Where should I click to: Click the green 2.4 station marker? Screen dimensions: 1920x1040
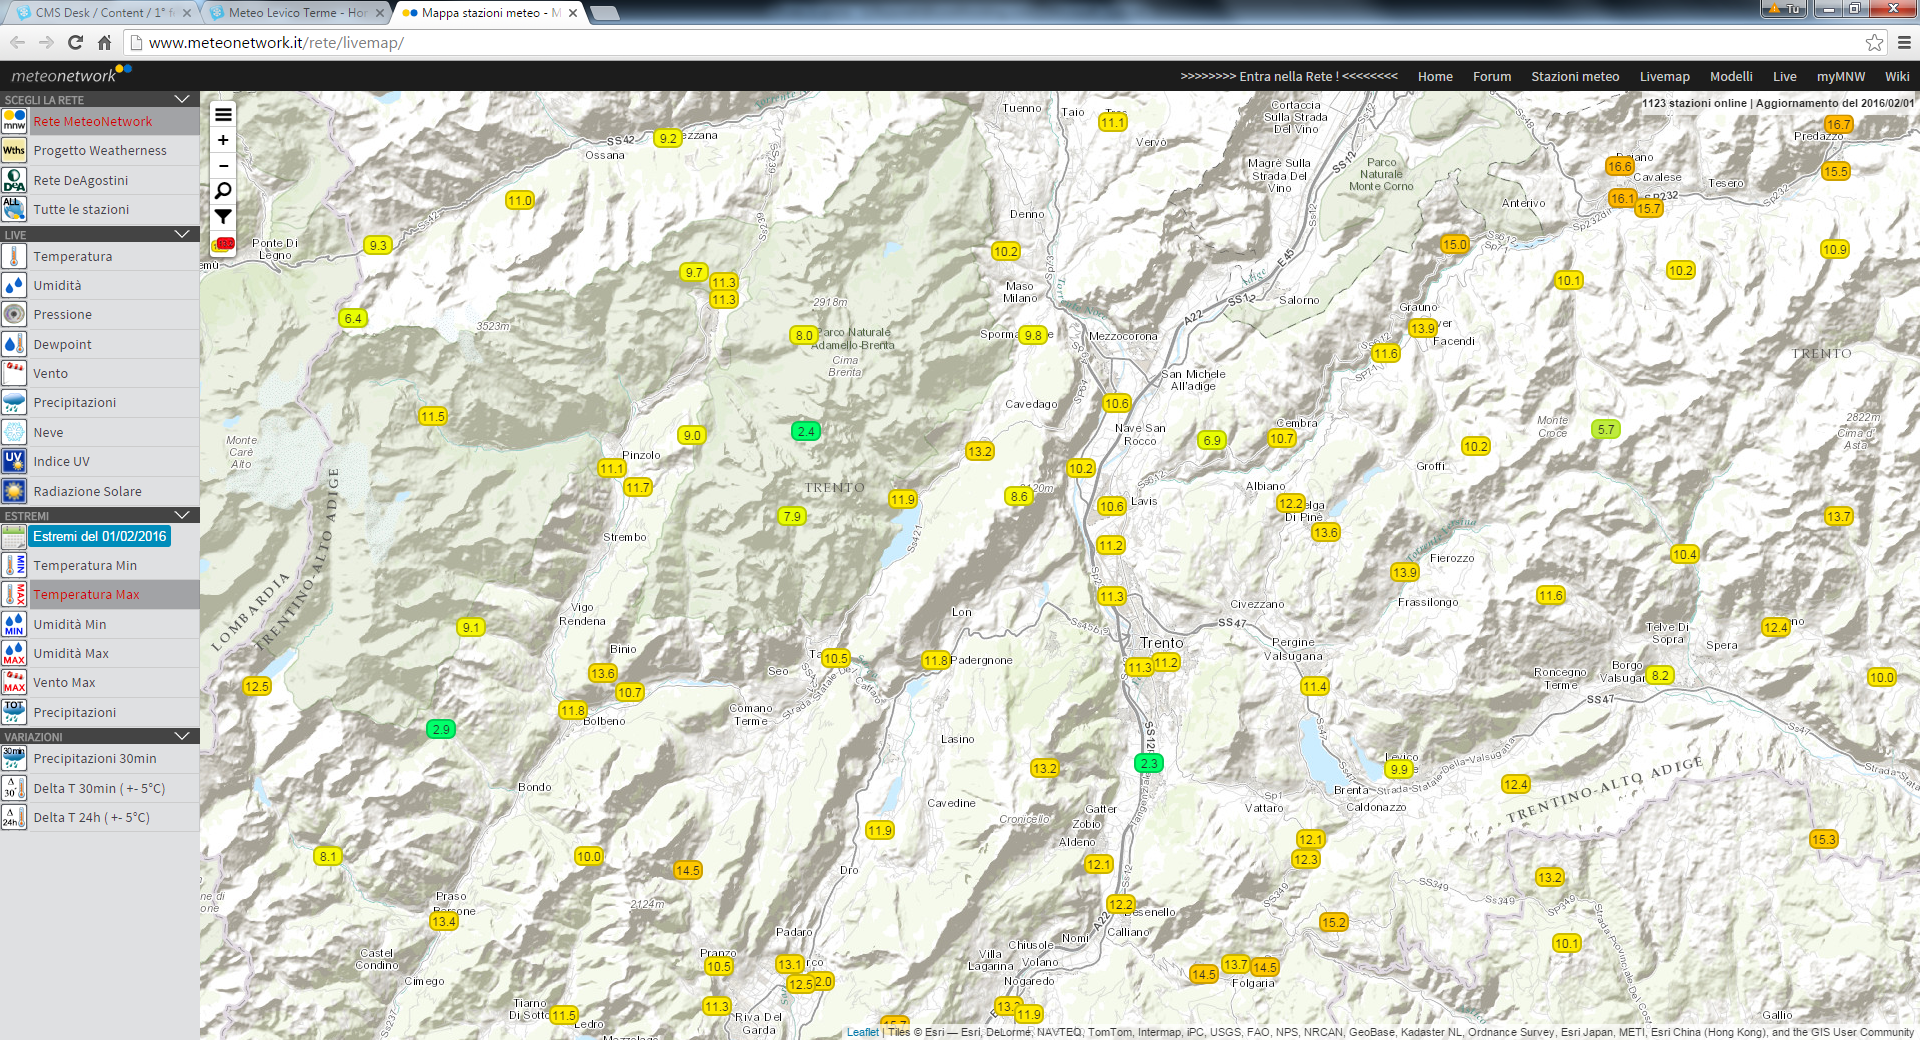805,431
